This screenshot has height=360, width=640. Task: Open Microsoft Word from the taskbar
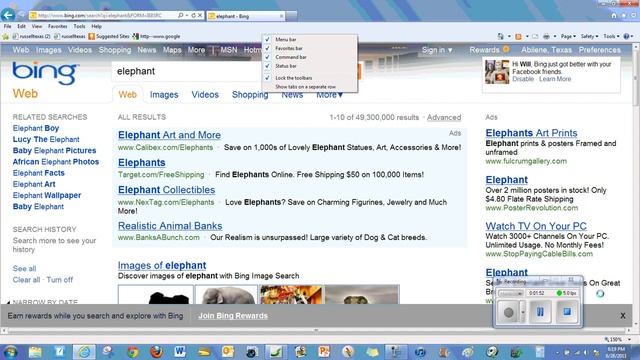(180, 351)
